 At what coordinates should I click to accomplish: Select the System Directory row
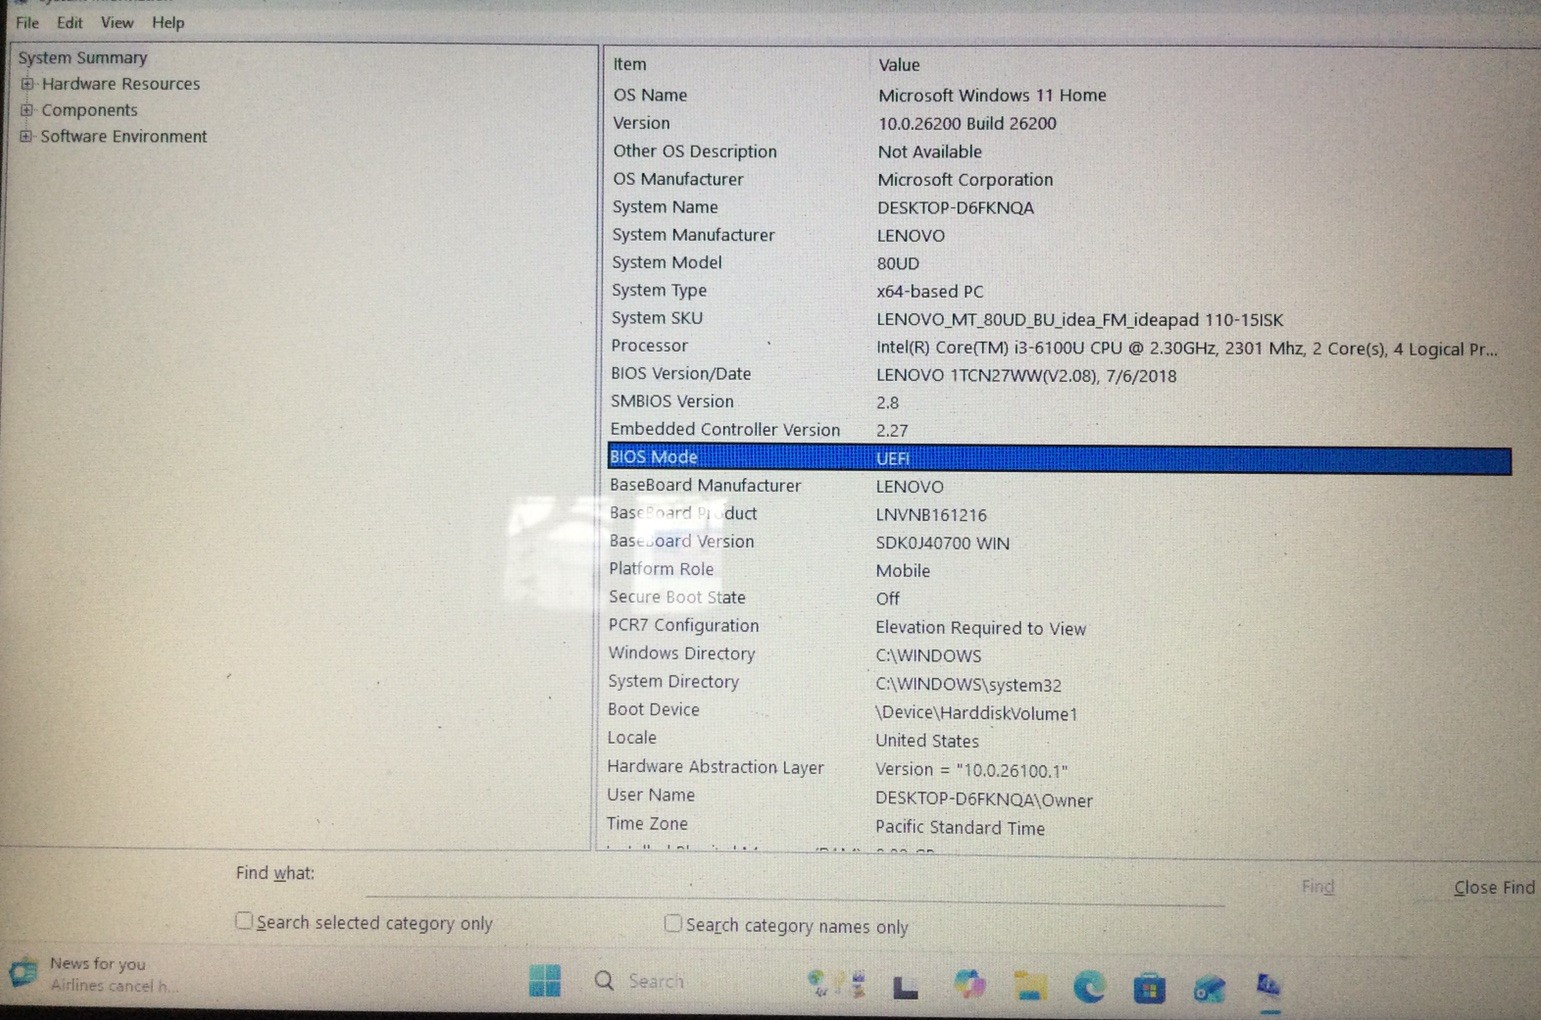click(x=1060, y=683)
